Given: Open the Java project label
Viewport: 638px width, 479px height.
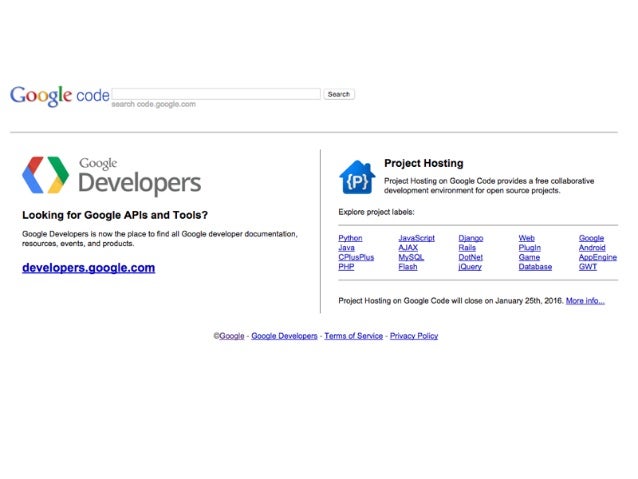Looking at the screenshot, I should click(x=346, y=247).
